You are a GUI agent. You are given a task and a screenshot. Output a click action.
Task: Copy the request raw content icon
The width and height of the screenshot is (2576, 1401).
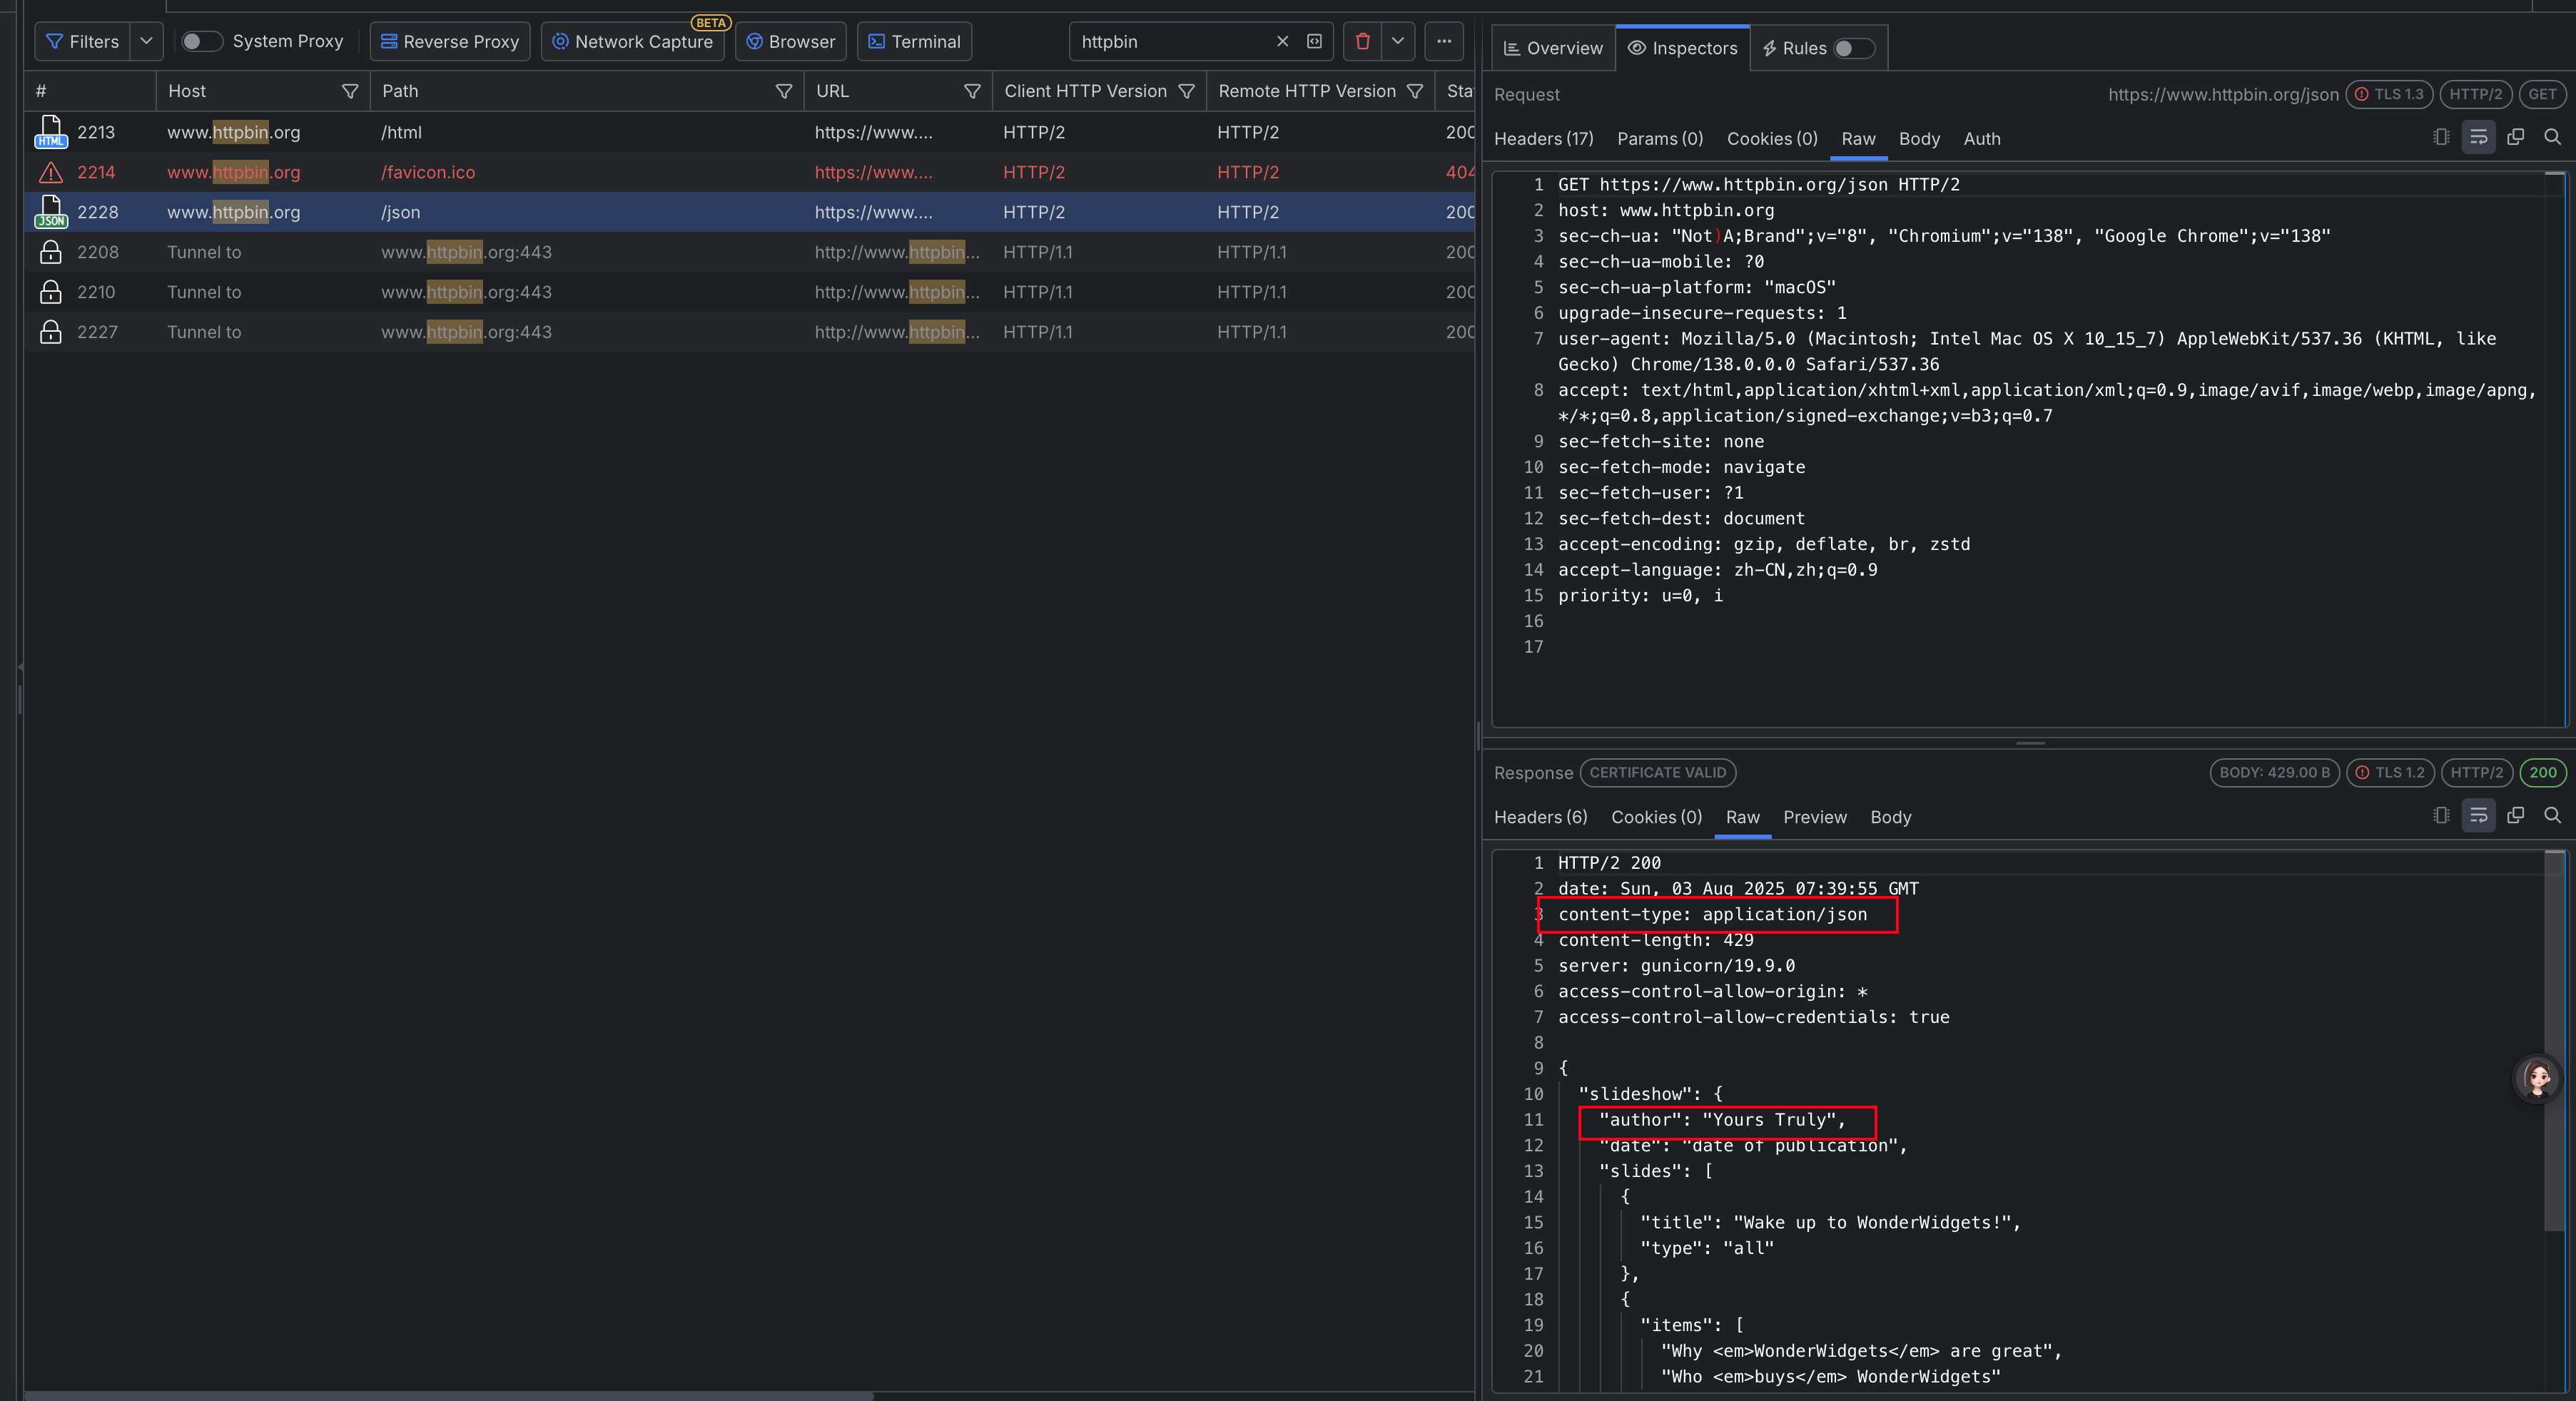[x=2515, y=137]
